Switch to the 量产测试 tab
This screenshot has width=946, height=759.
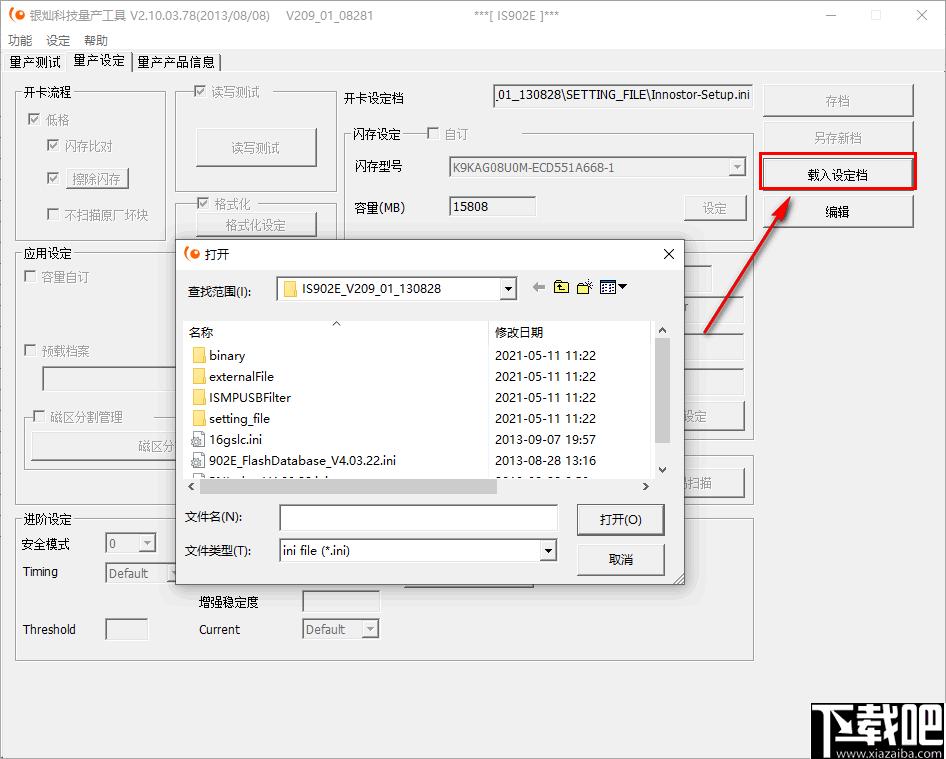click(x=35, y=62)
